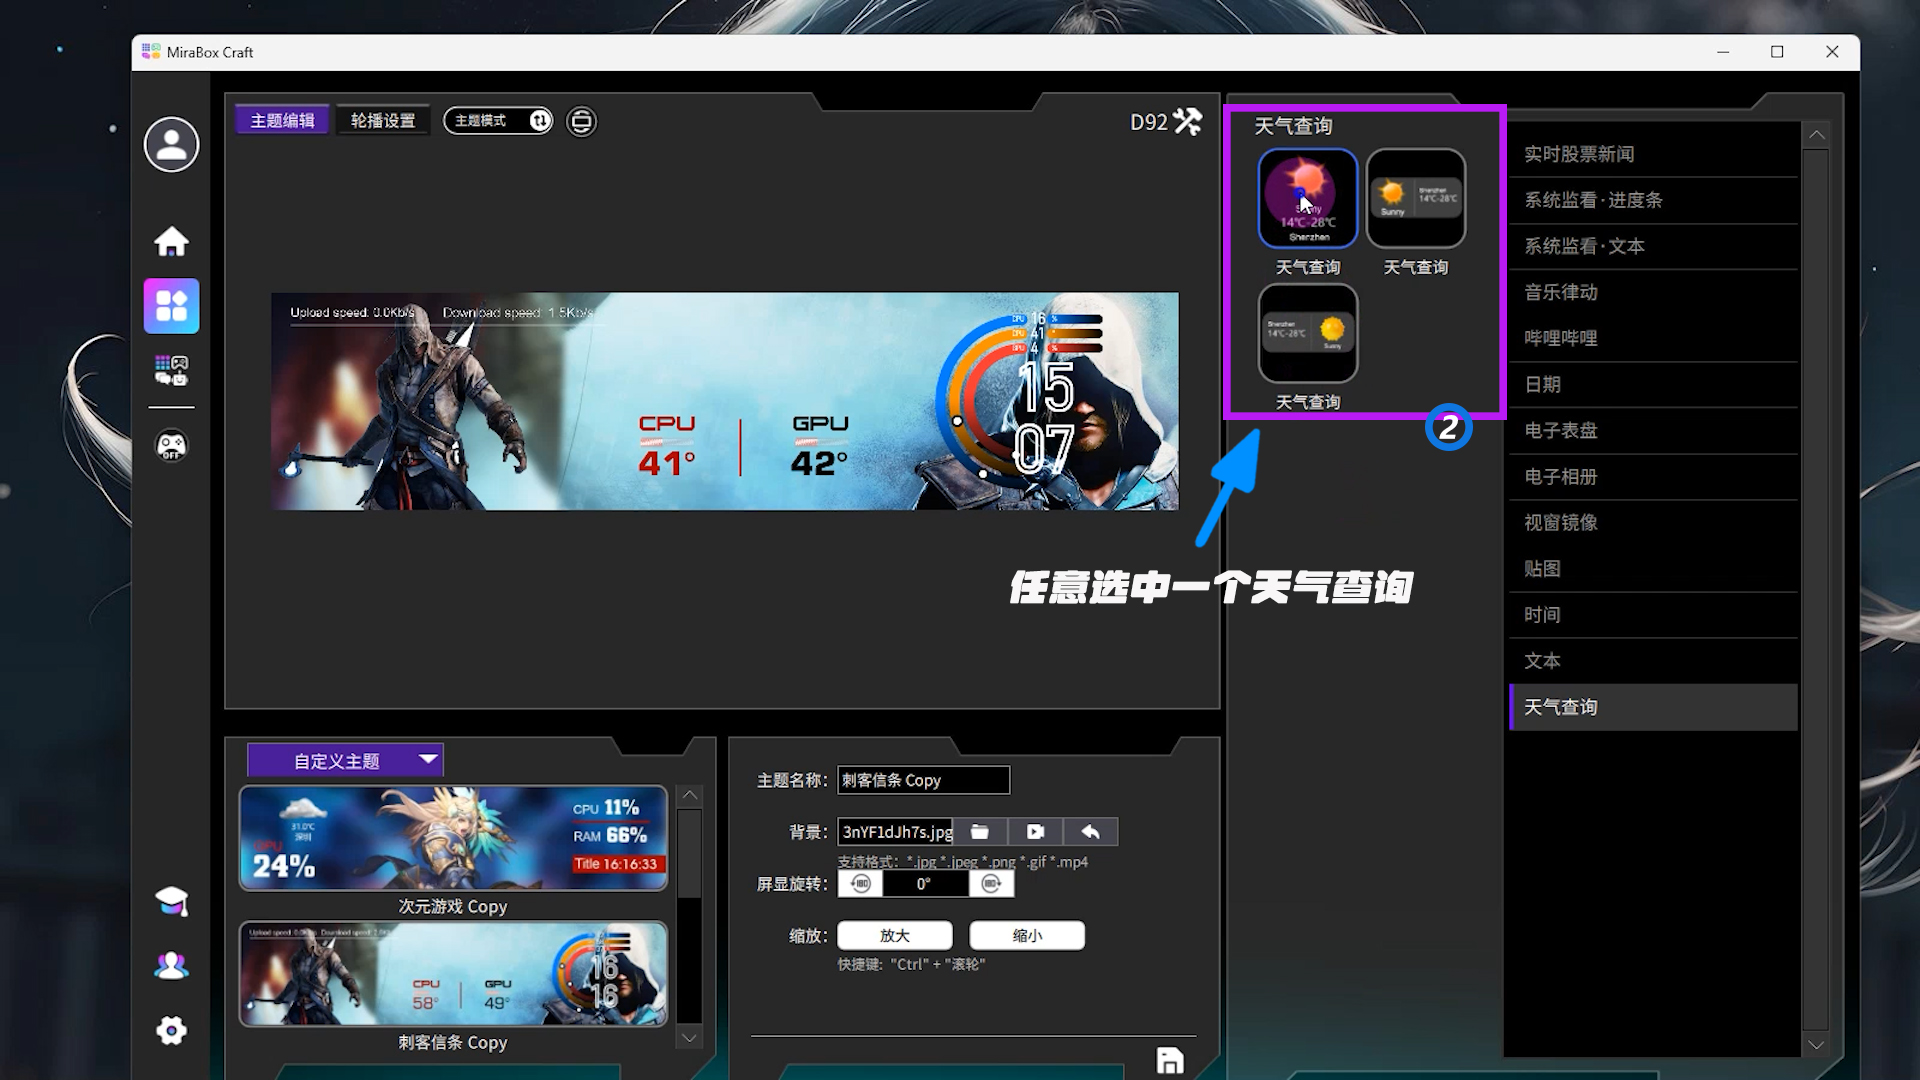This screenshot has width=1920, height=1080.
Task: Select 文本 in widget list
Action: [x=1653, y=660]
